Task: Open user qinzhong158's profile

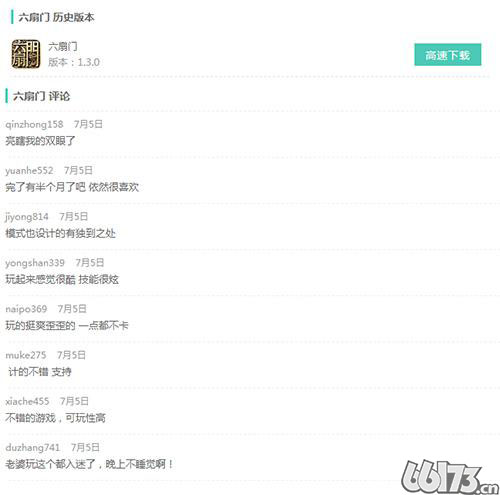Action: tap(34, 124)
